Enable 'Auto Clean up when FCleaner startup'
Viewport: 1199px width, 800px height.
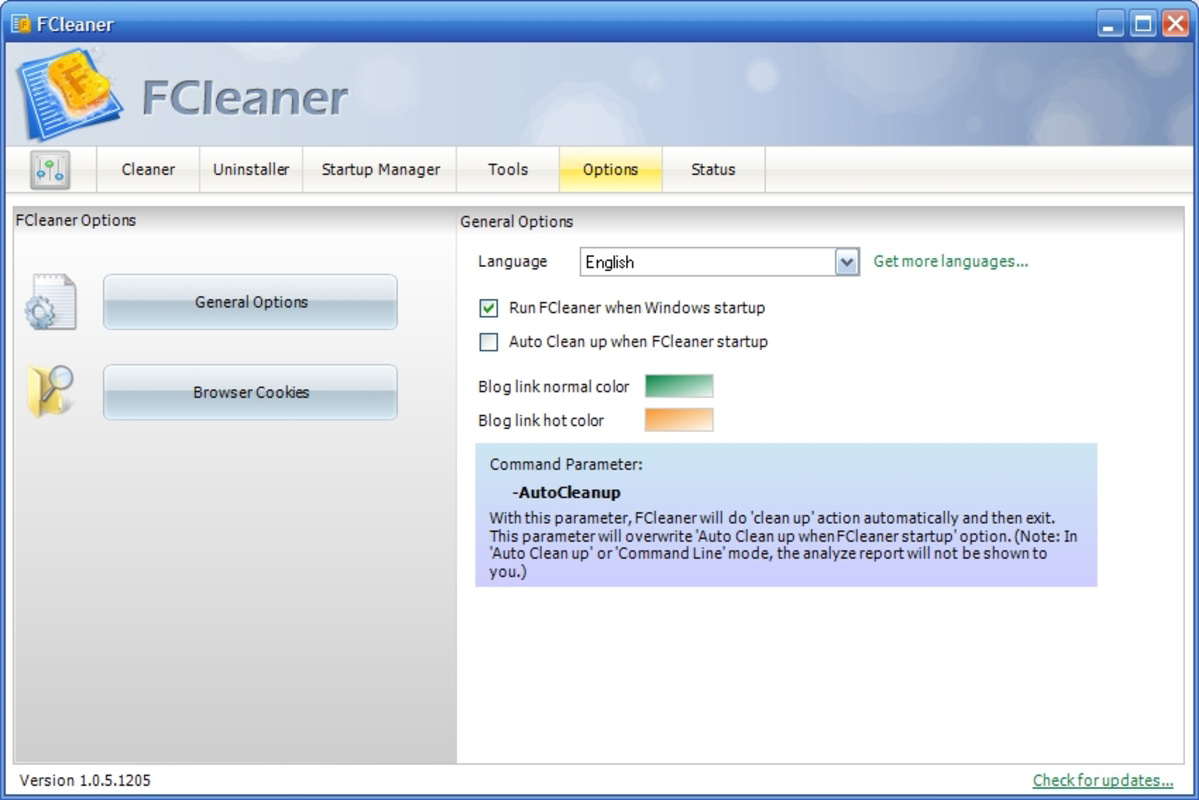tap(488, 342)
